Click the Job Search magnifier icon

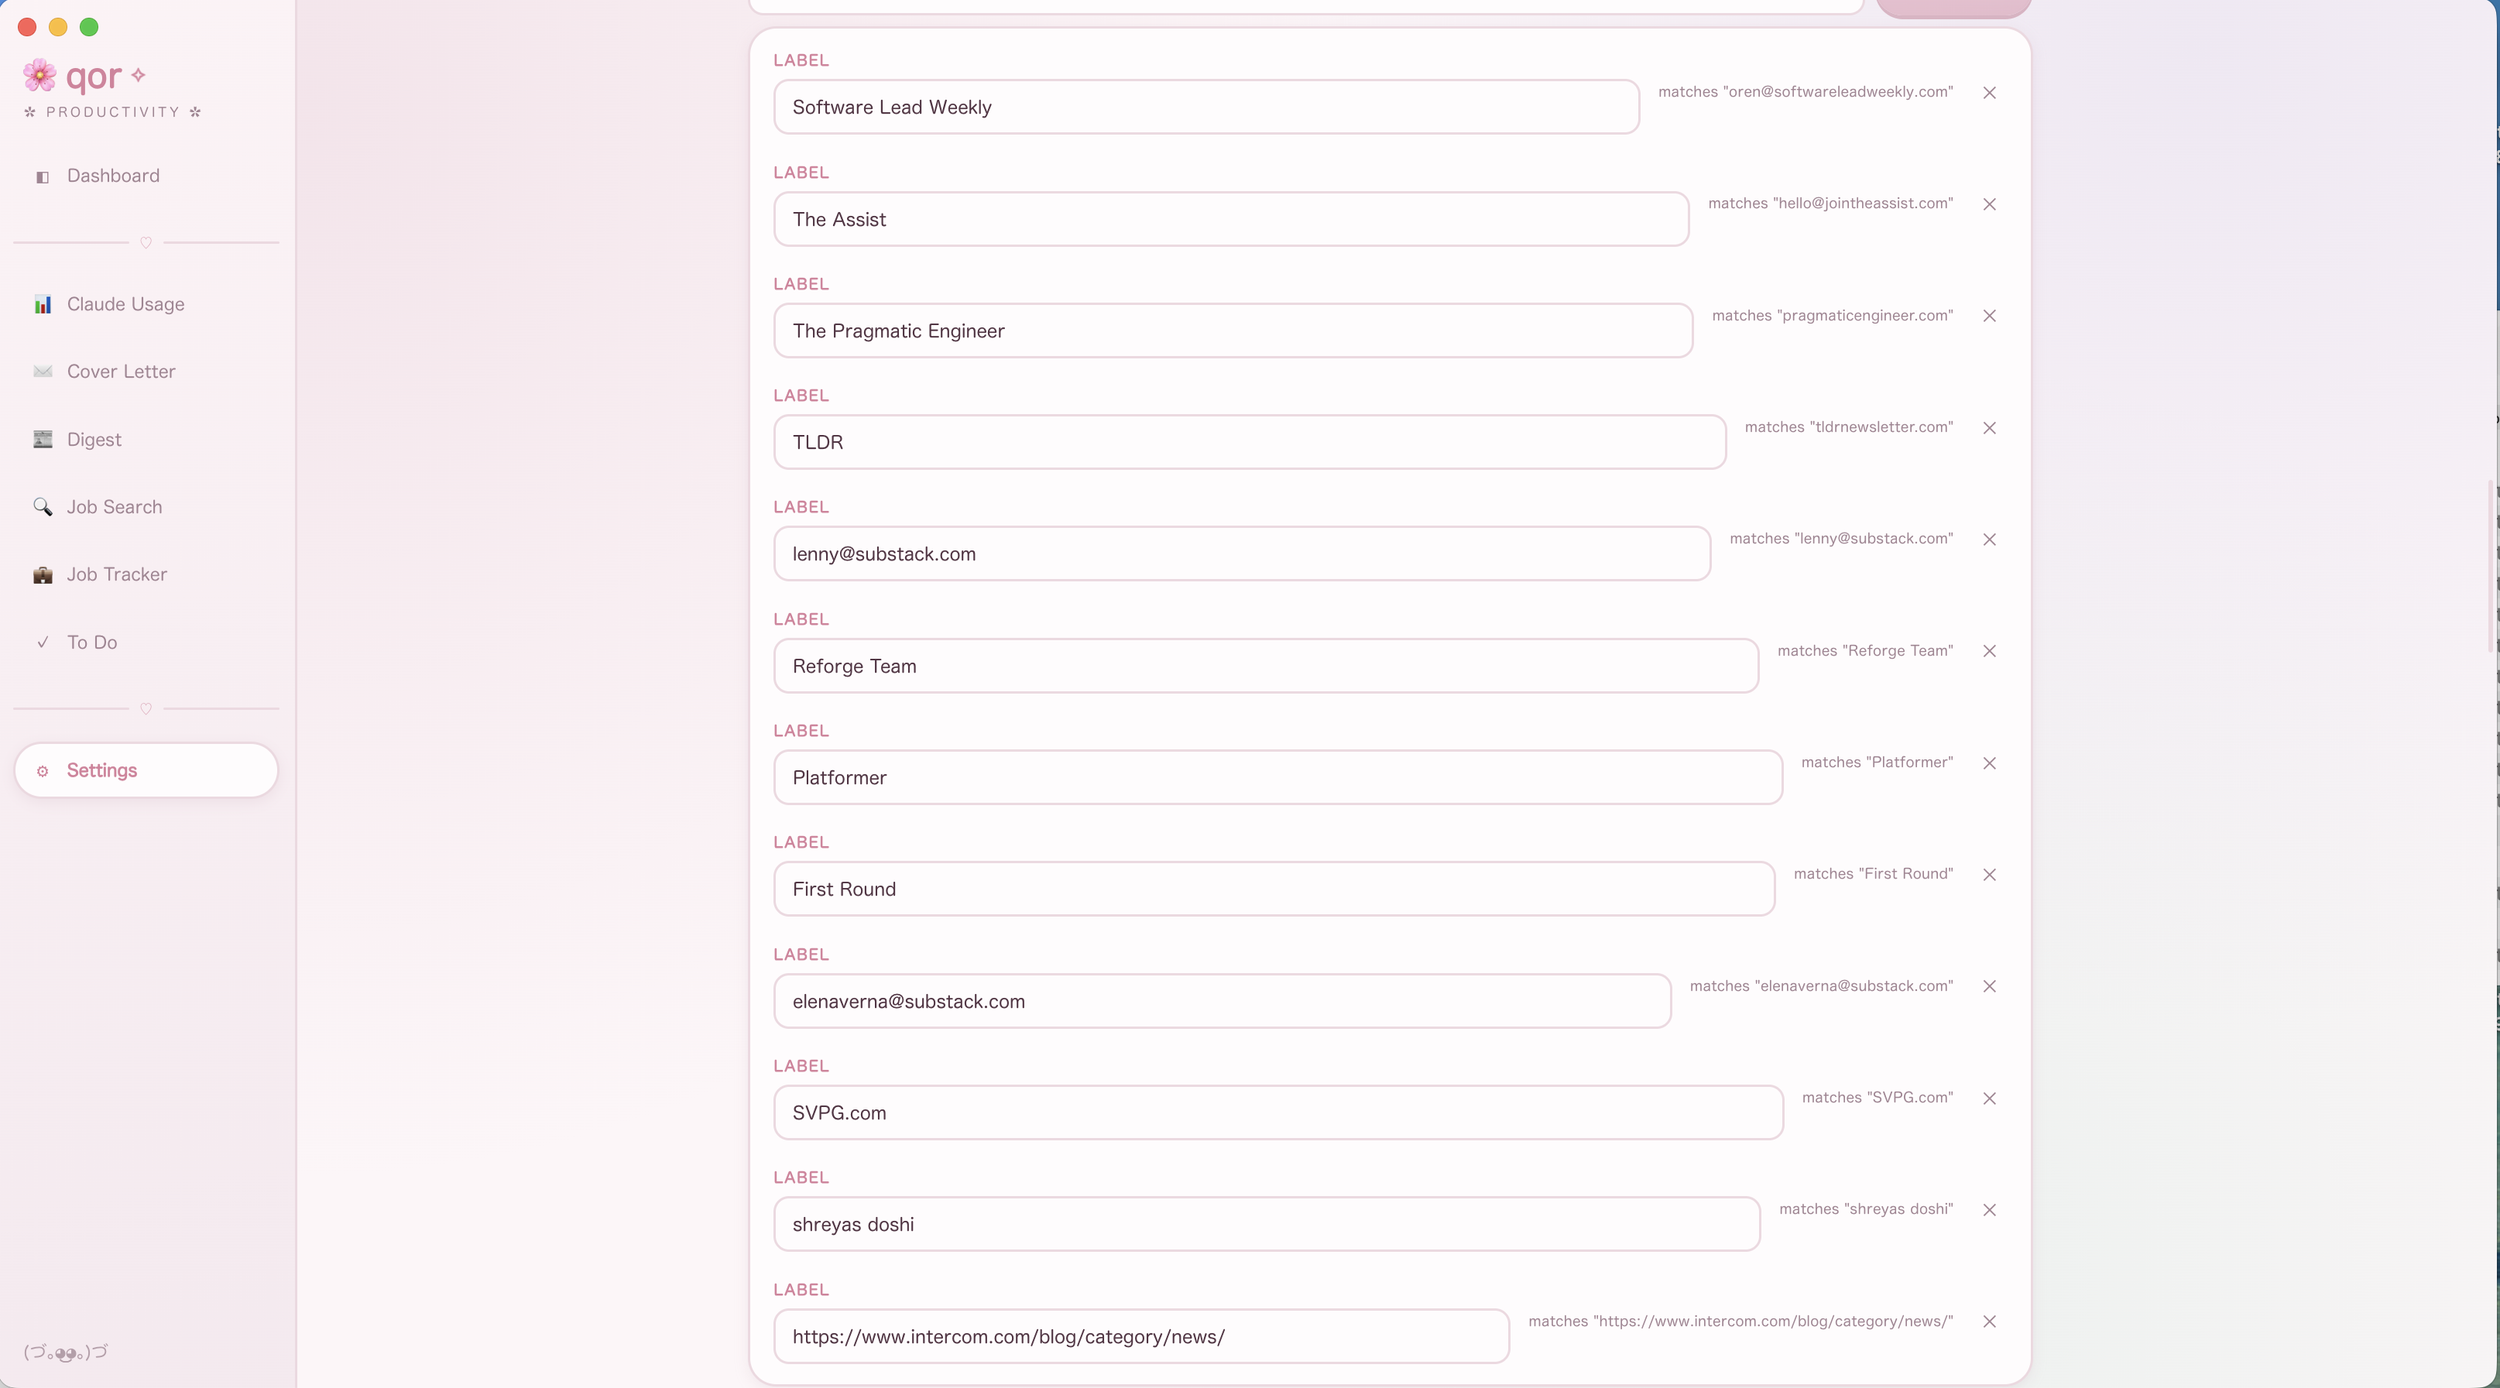coord(42,507)
